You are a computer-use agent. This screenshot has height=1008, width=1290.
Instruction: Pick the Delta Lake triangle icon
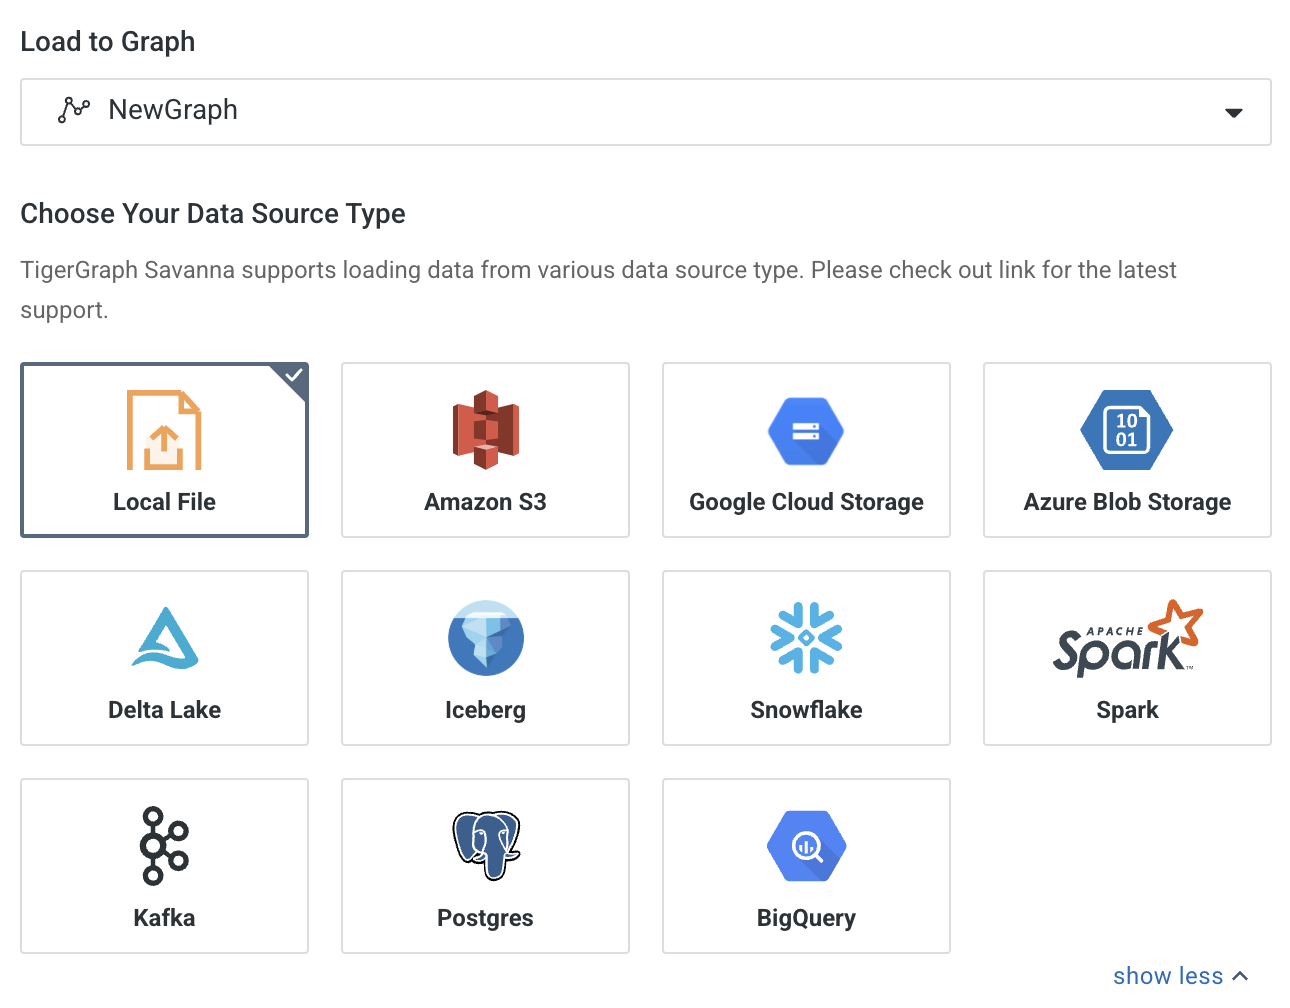(165, 638)
